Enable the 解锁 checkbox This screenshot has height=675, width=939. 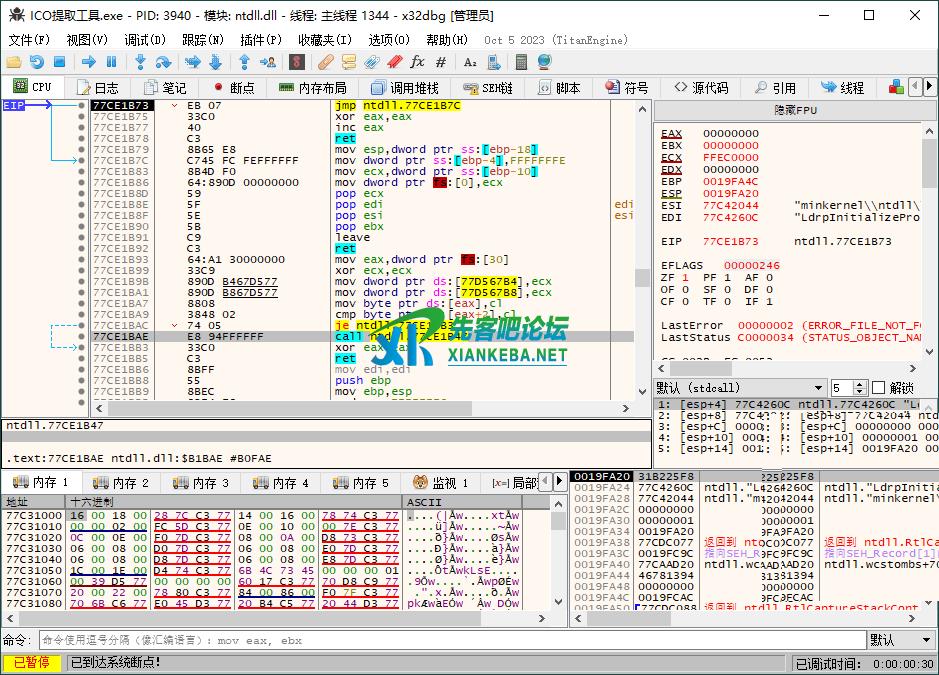click(879, 388)
